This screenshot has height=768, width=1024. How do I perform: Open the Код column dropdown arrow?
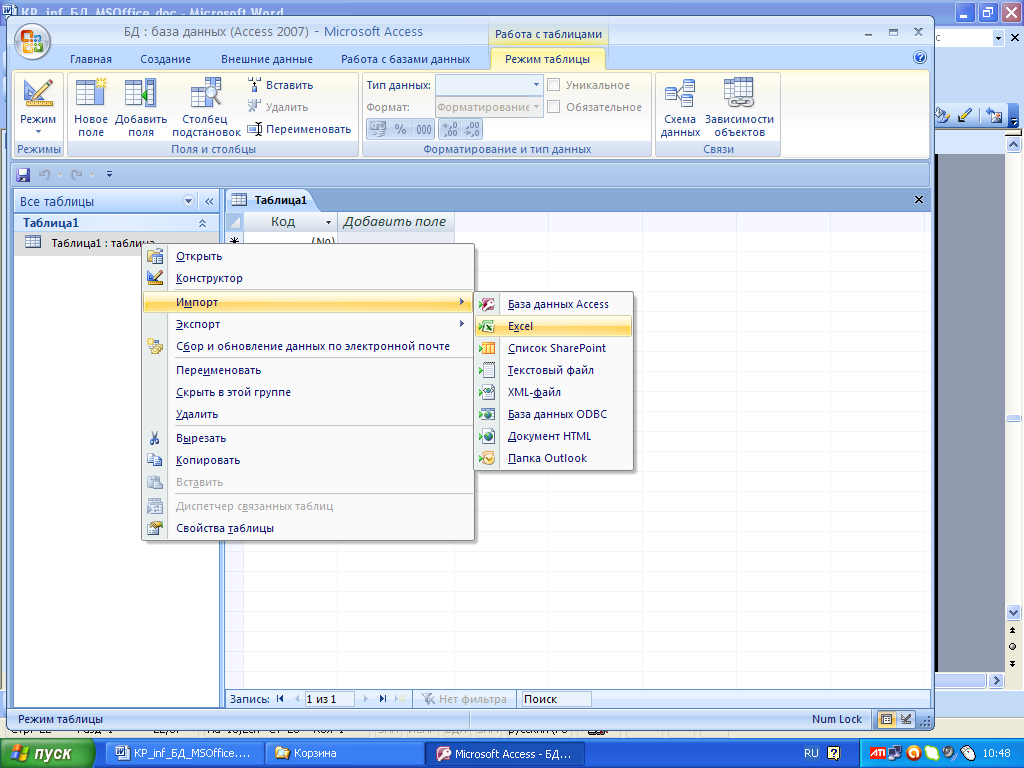click(x=328, y=223)
